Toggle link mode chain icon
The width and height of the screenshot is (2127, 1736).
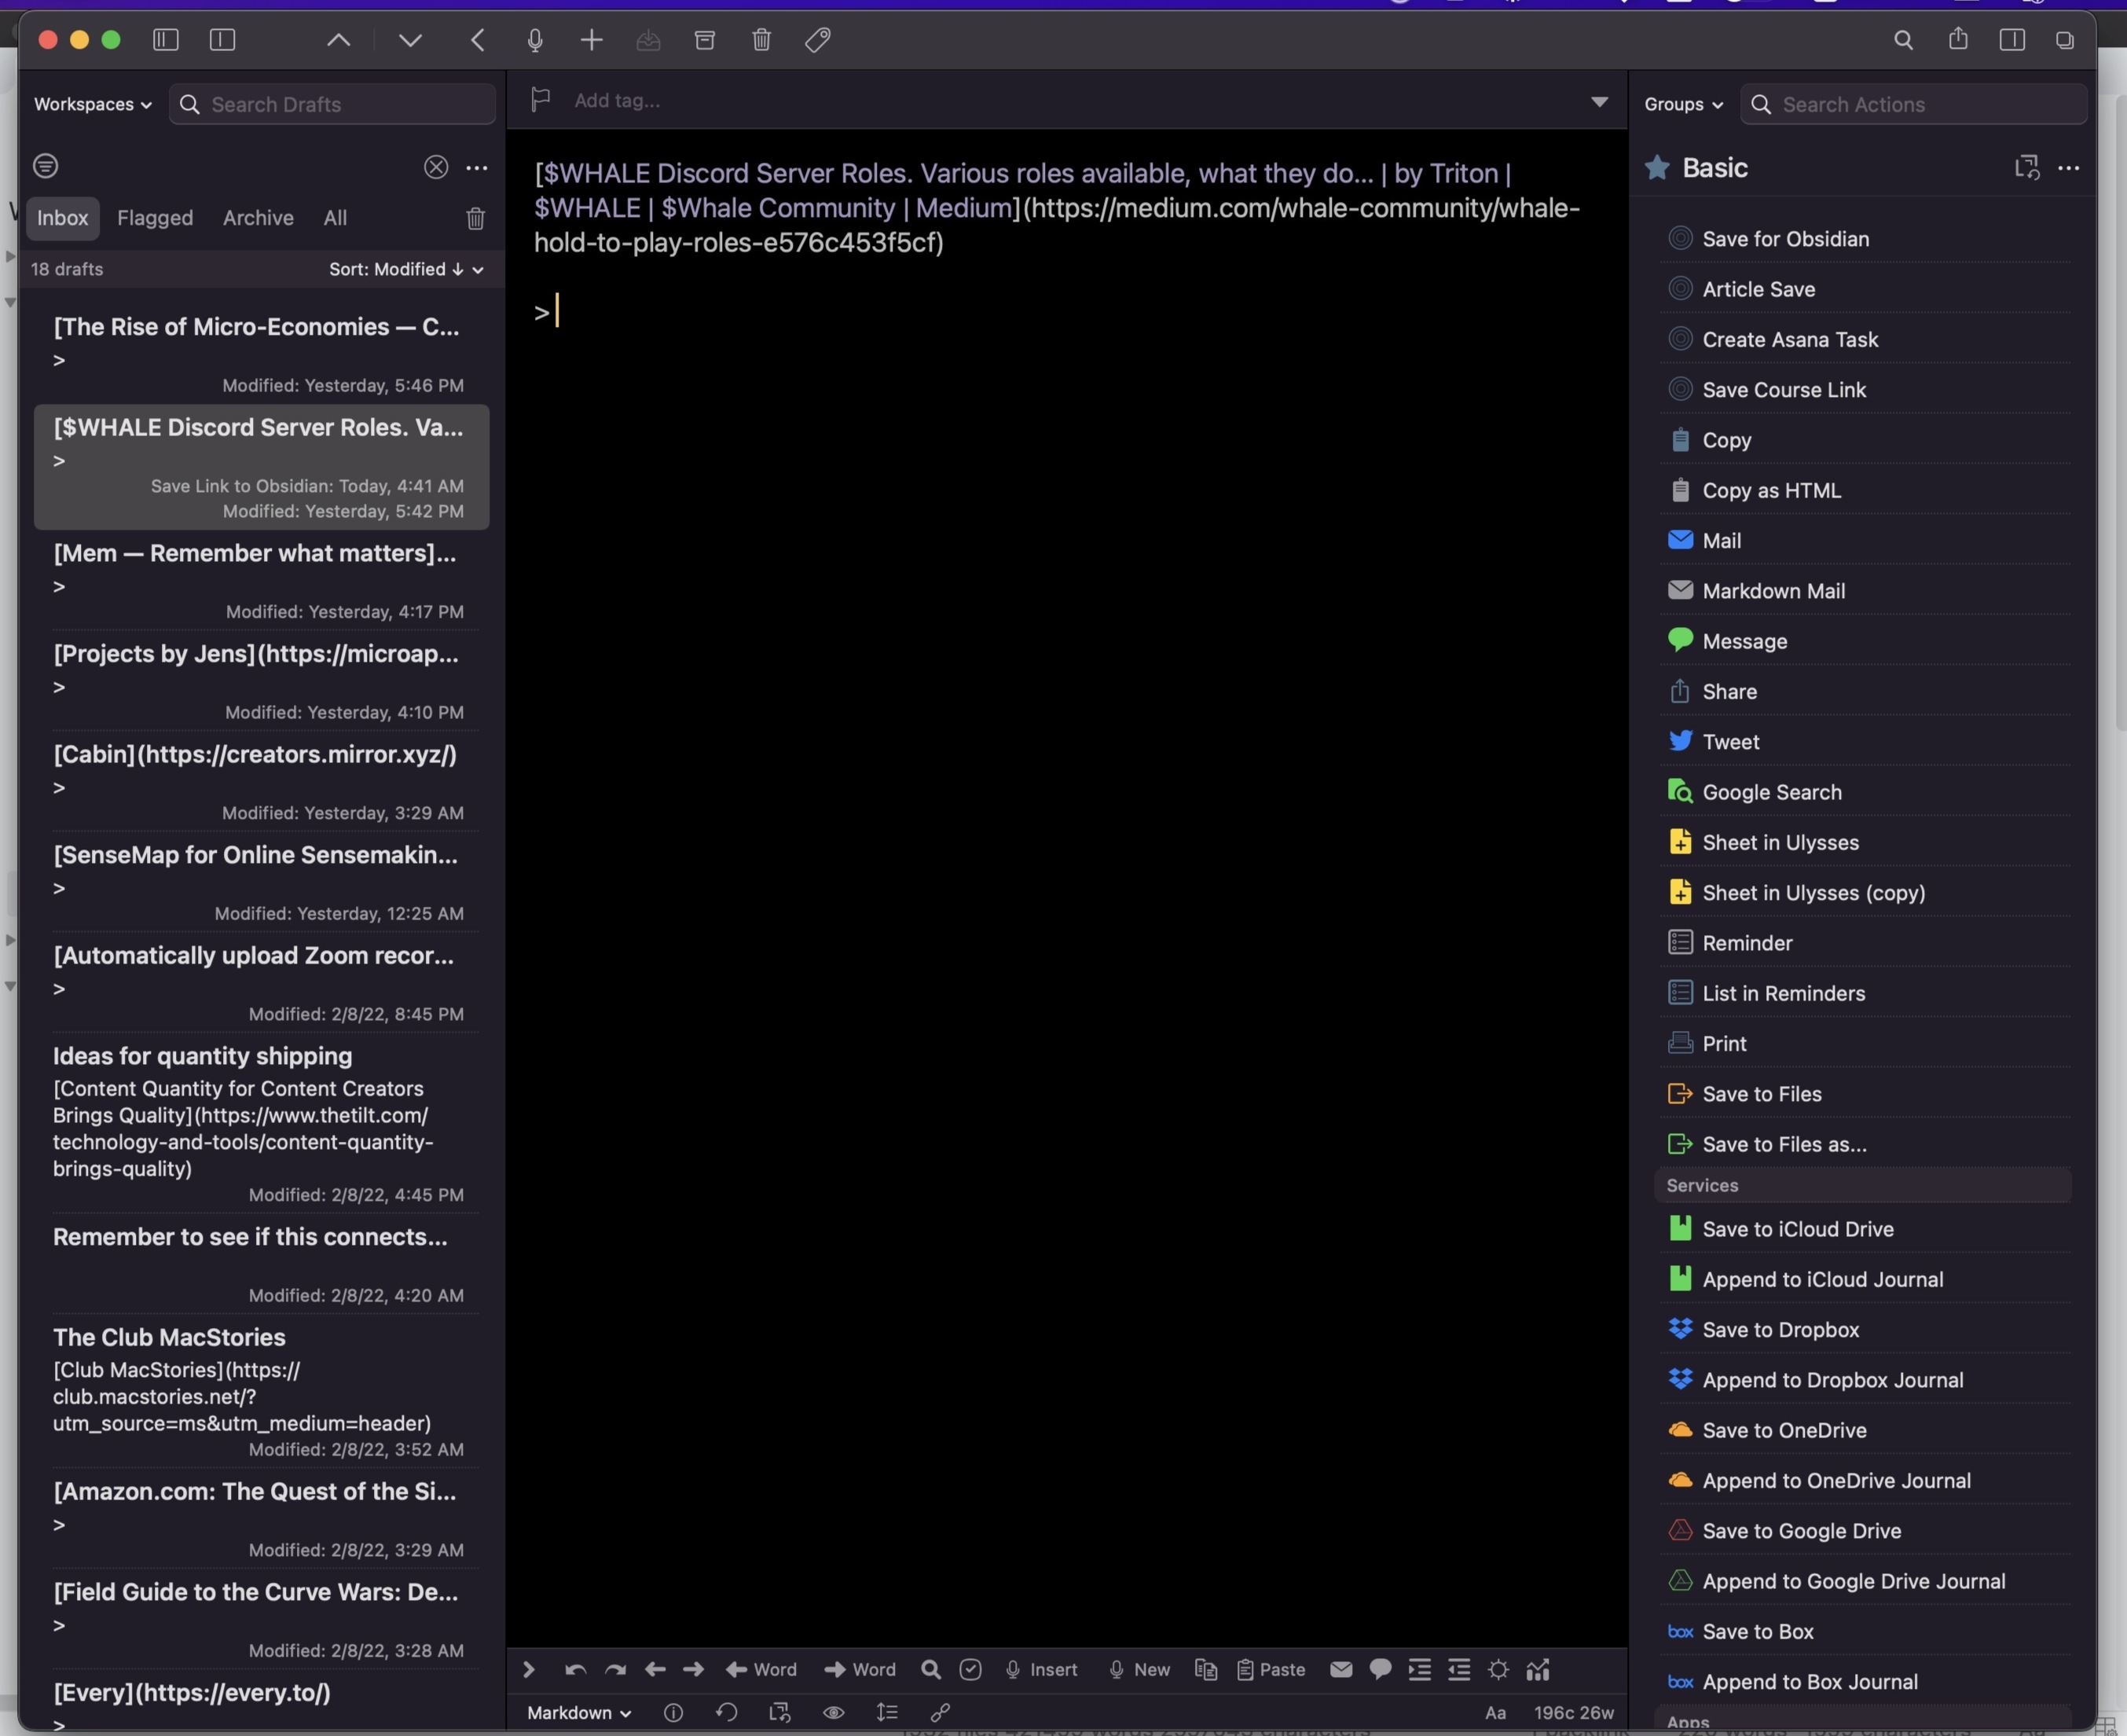point(940,1713)
